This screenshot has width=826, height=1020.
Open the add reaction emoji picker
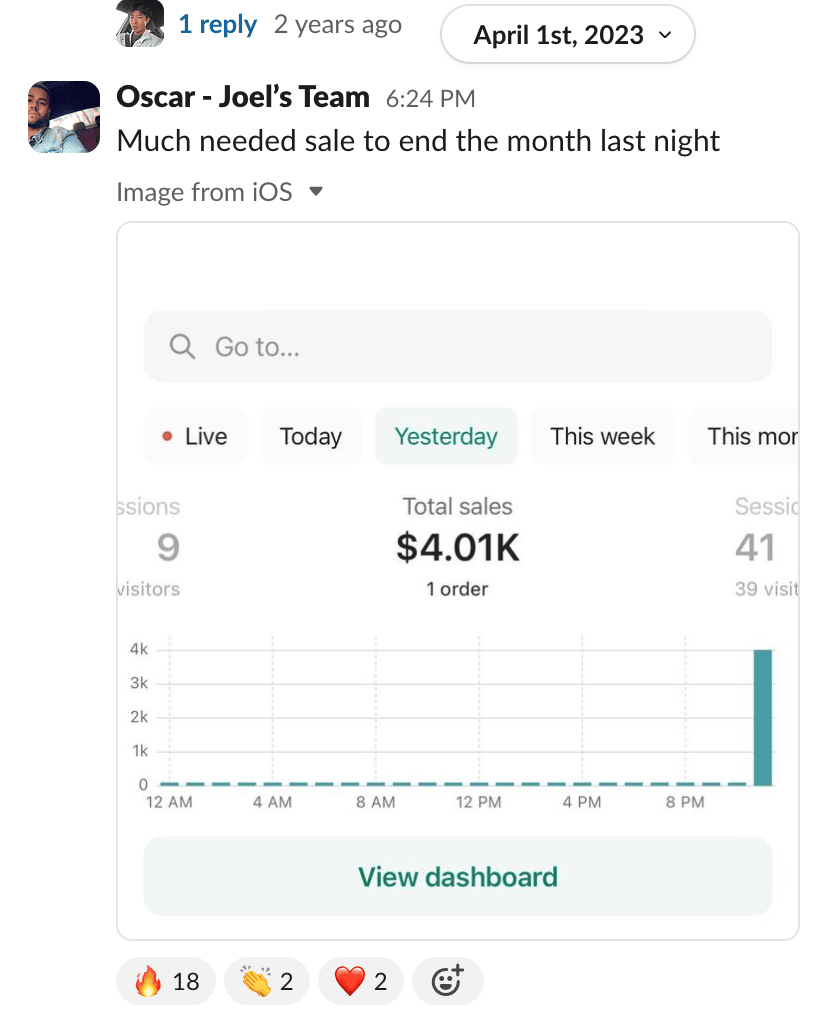coord(446,981)
